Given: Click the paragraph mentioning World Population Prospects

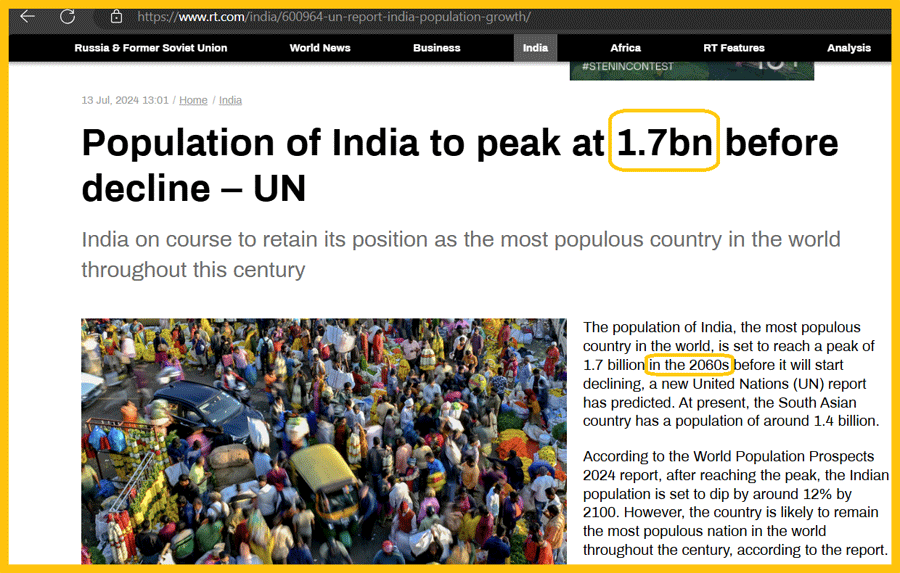Looking at the screenshot, I should pyautogui.click(x=735, y=503).
